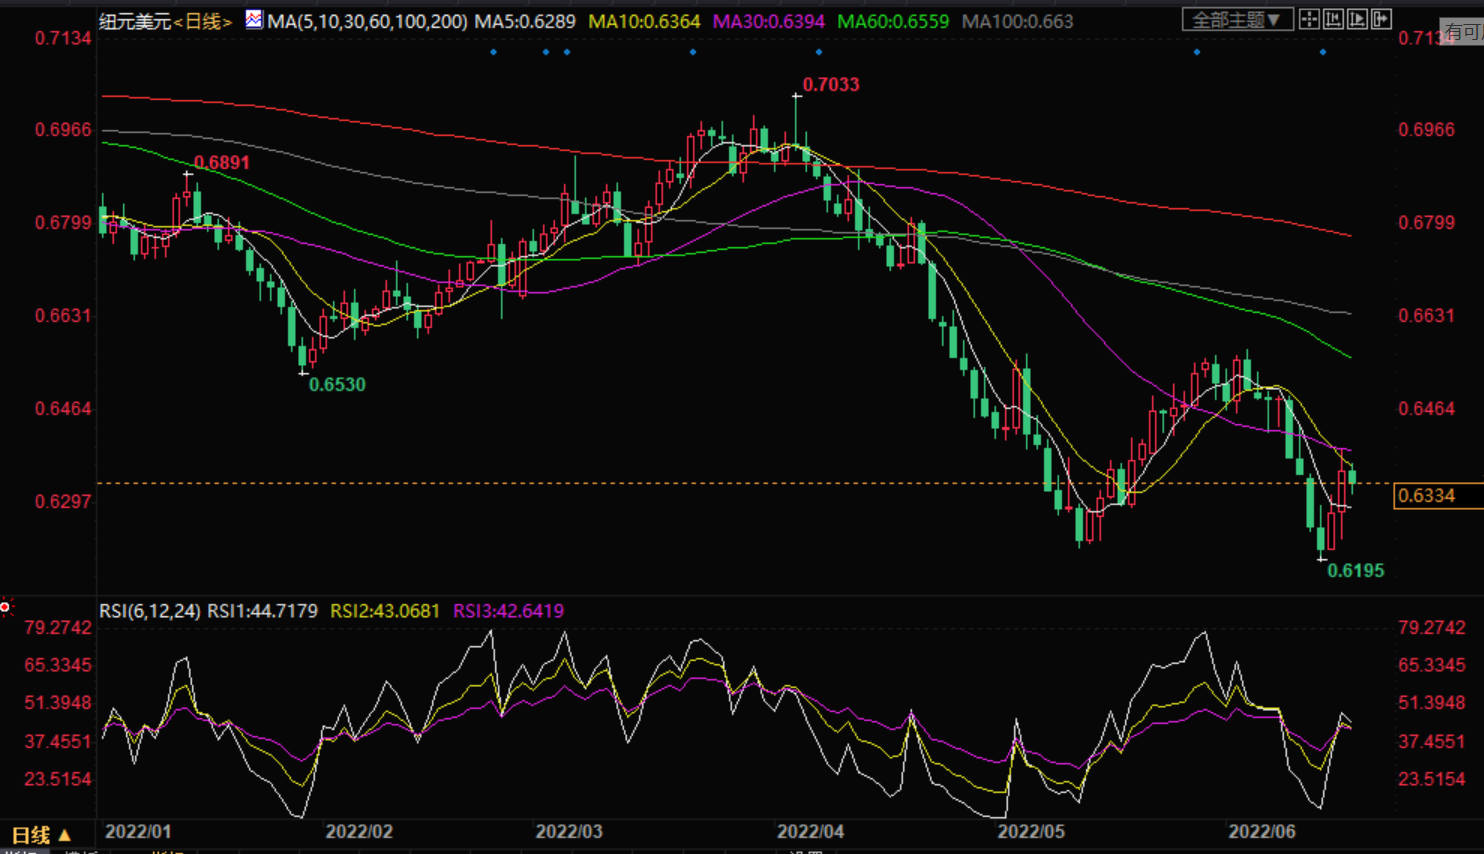Click the MA5:0.6289 value label
1484x854 pixels.
coord(525,21)
